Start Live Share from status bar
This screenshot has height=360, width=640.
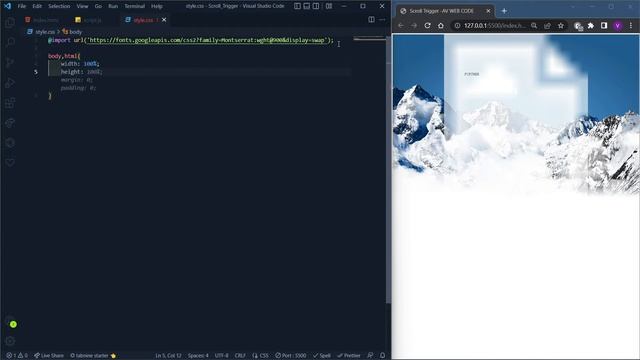(x=49, y=356)
